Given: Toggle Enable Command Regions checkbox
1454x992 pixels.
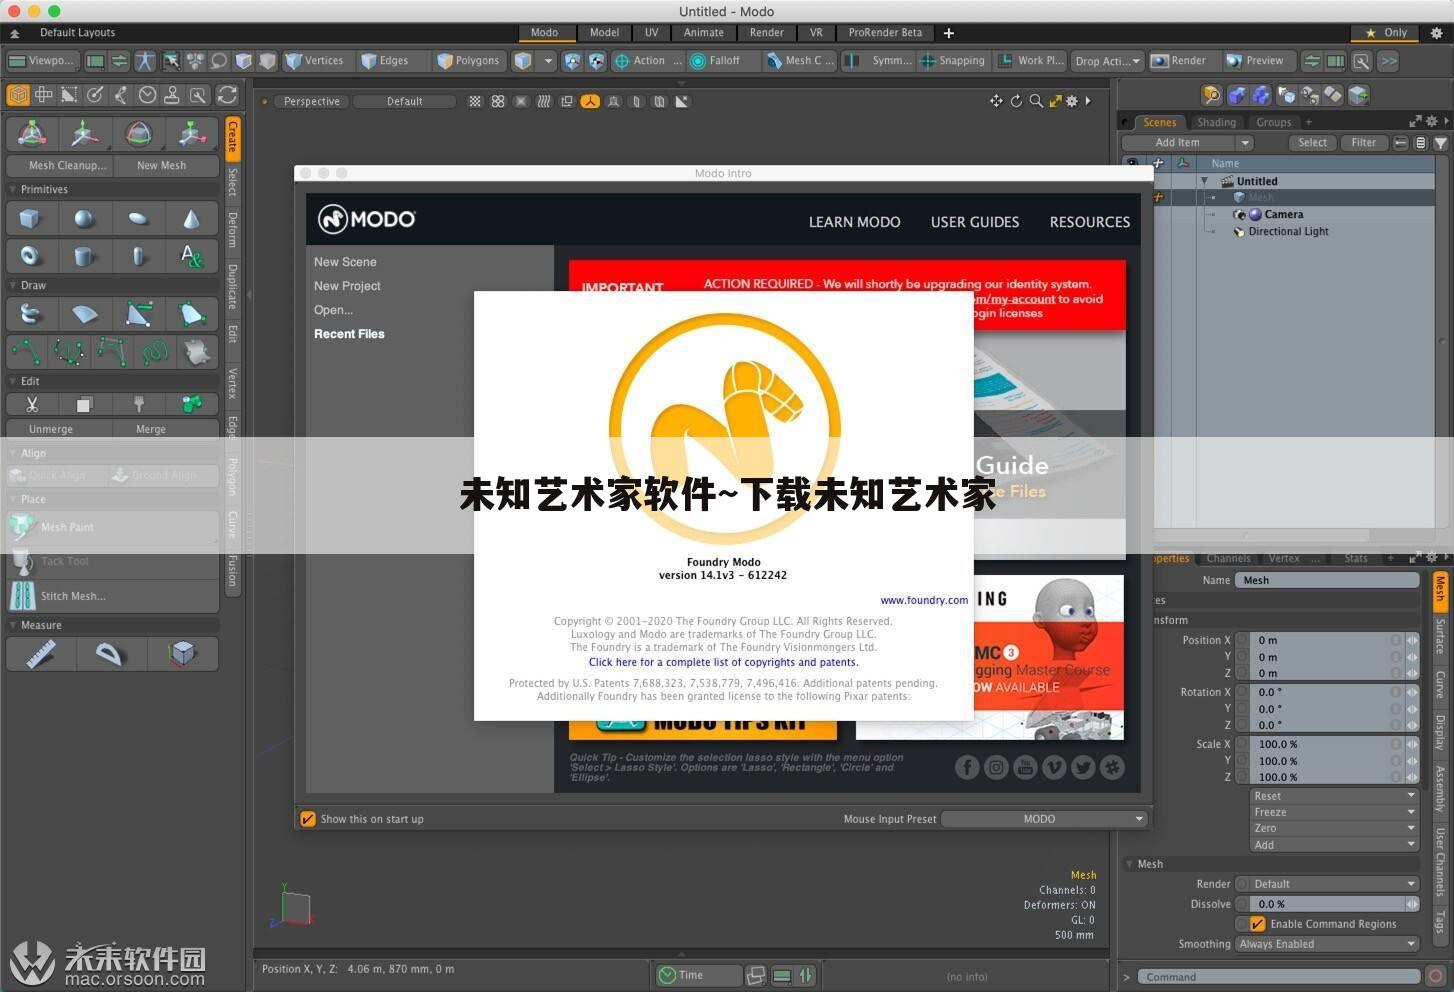Looking at the screenshot, I should tap(1258, 924).
